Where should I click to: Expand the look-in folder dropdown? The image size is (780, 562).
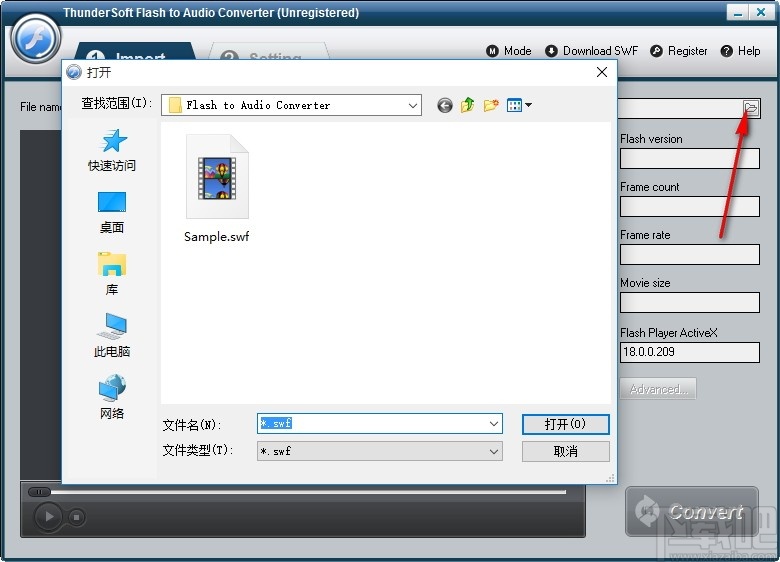click(x=412, y=105)
